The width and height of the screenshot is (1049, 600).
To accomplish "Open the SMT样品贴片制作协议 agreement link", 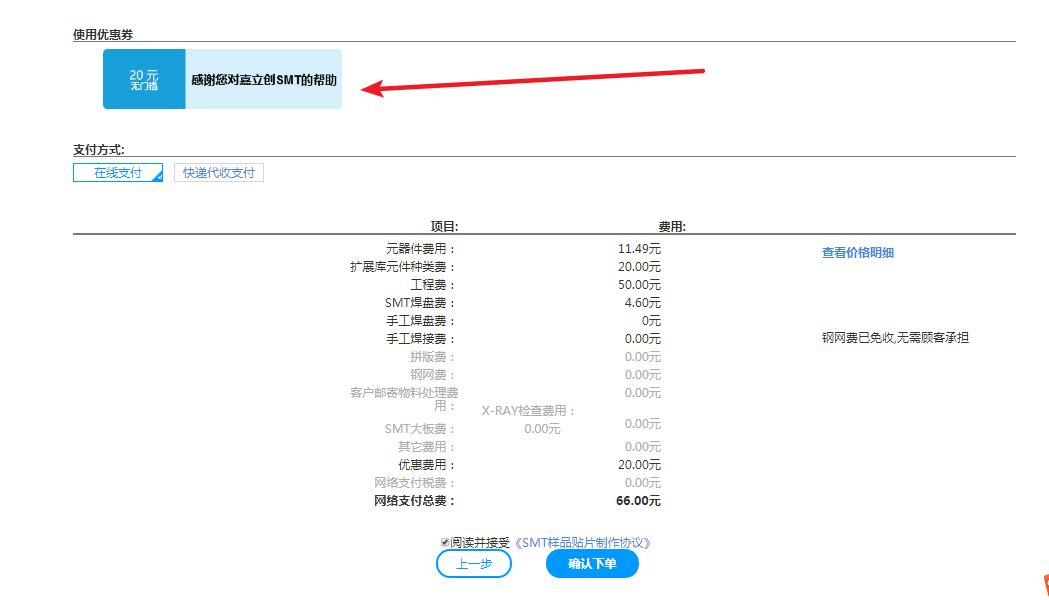I will pos(582,543).
